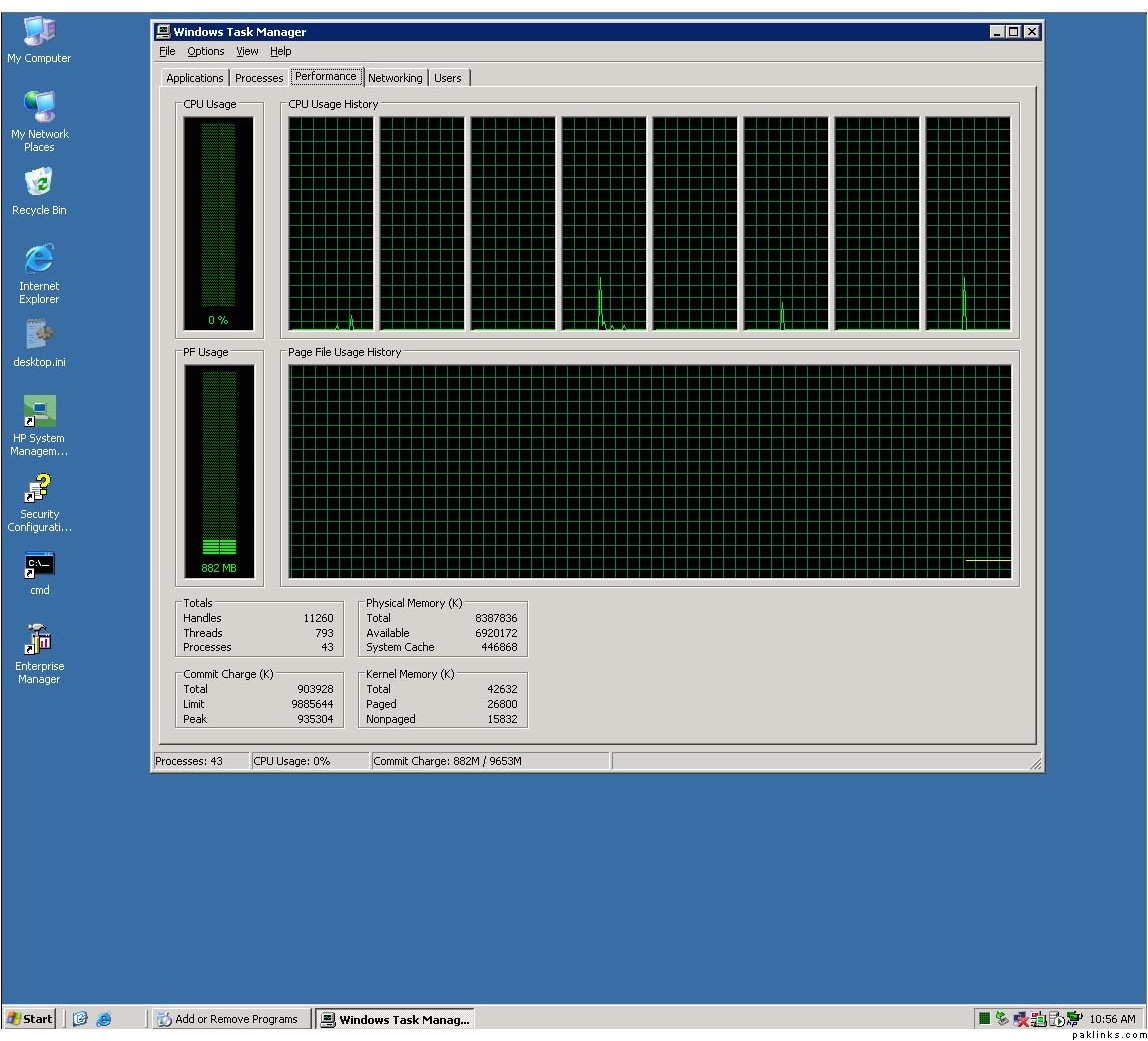Open the File menu
Viewport: 1148px width, 1041px height.
(167, 51)
